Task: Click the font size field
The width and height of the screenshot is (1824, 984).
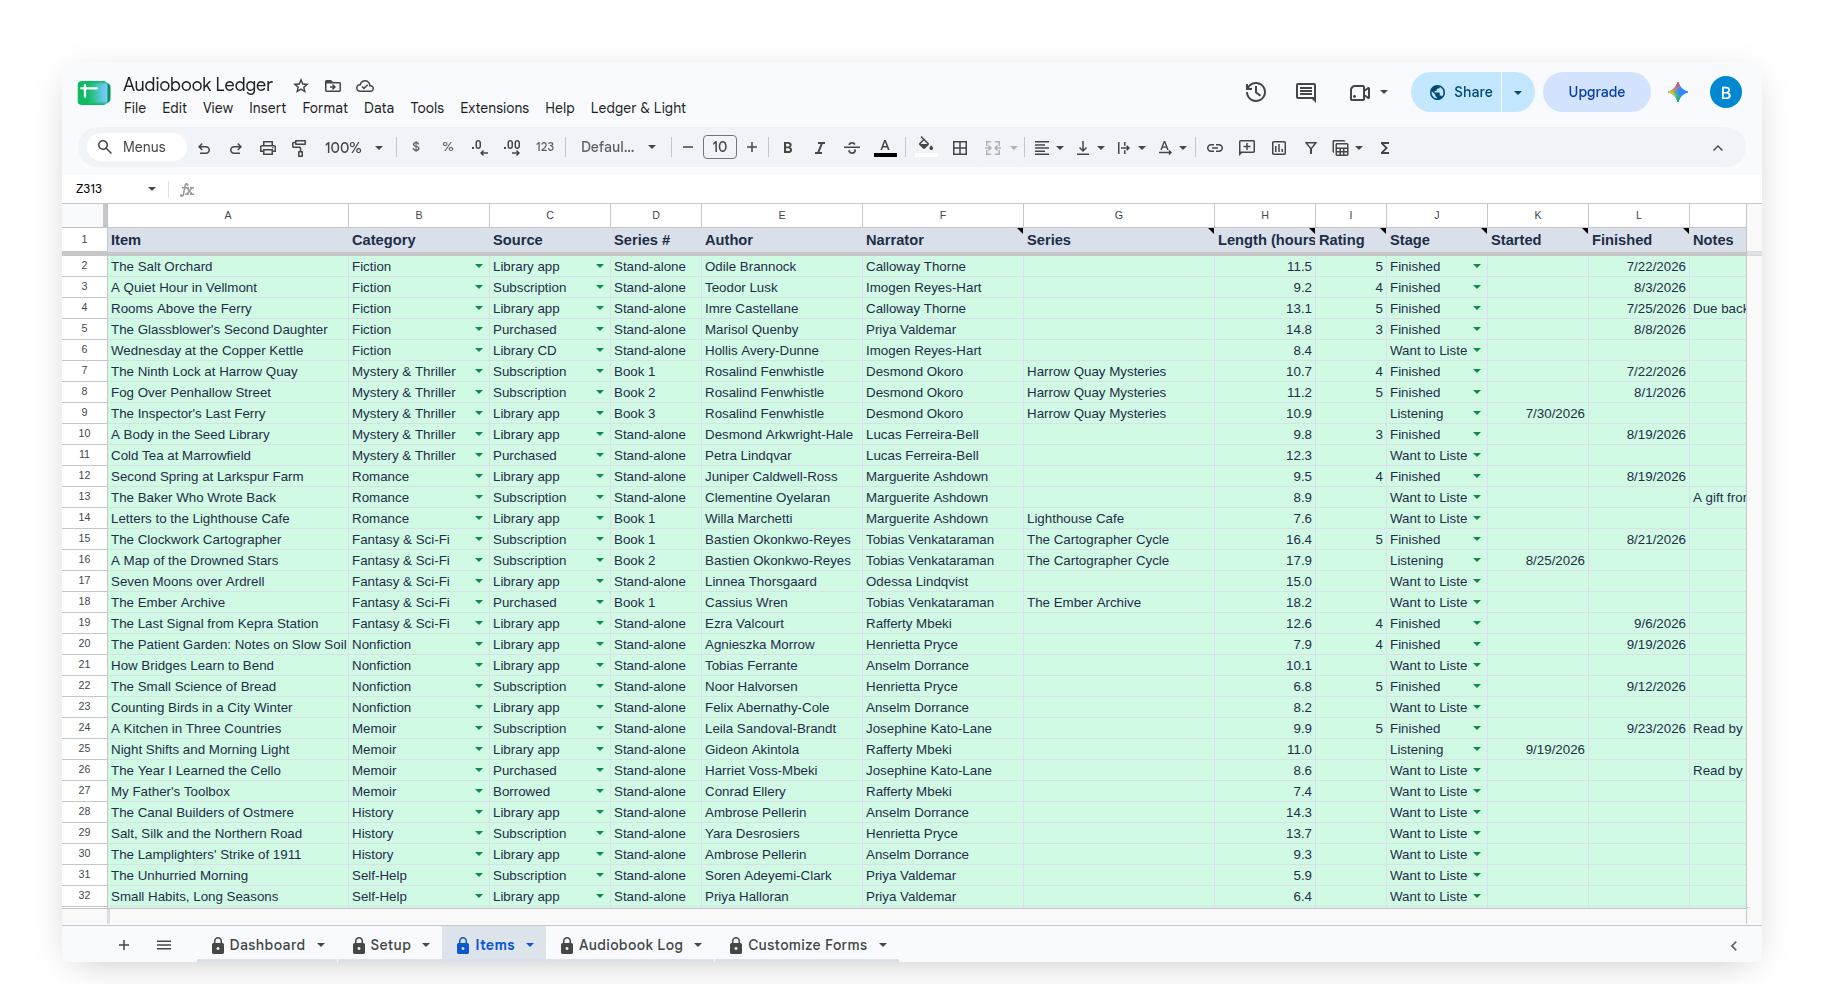Action: point(720,148)
